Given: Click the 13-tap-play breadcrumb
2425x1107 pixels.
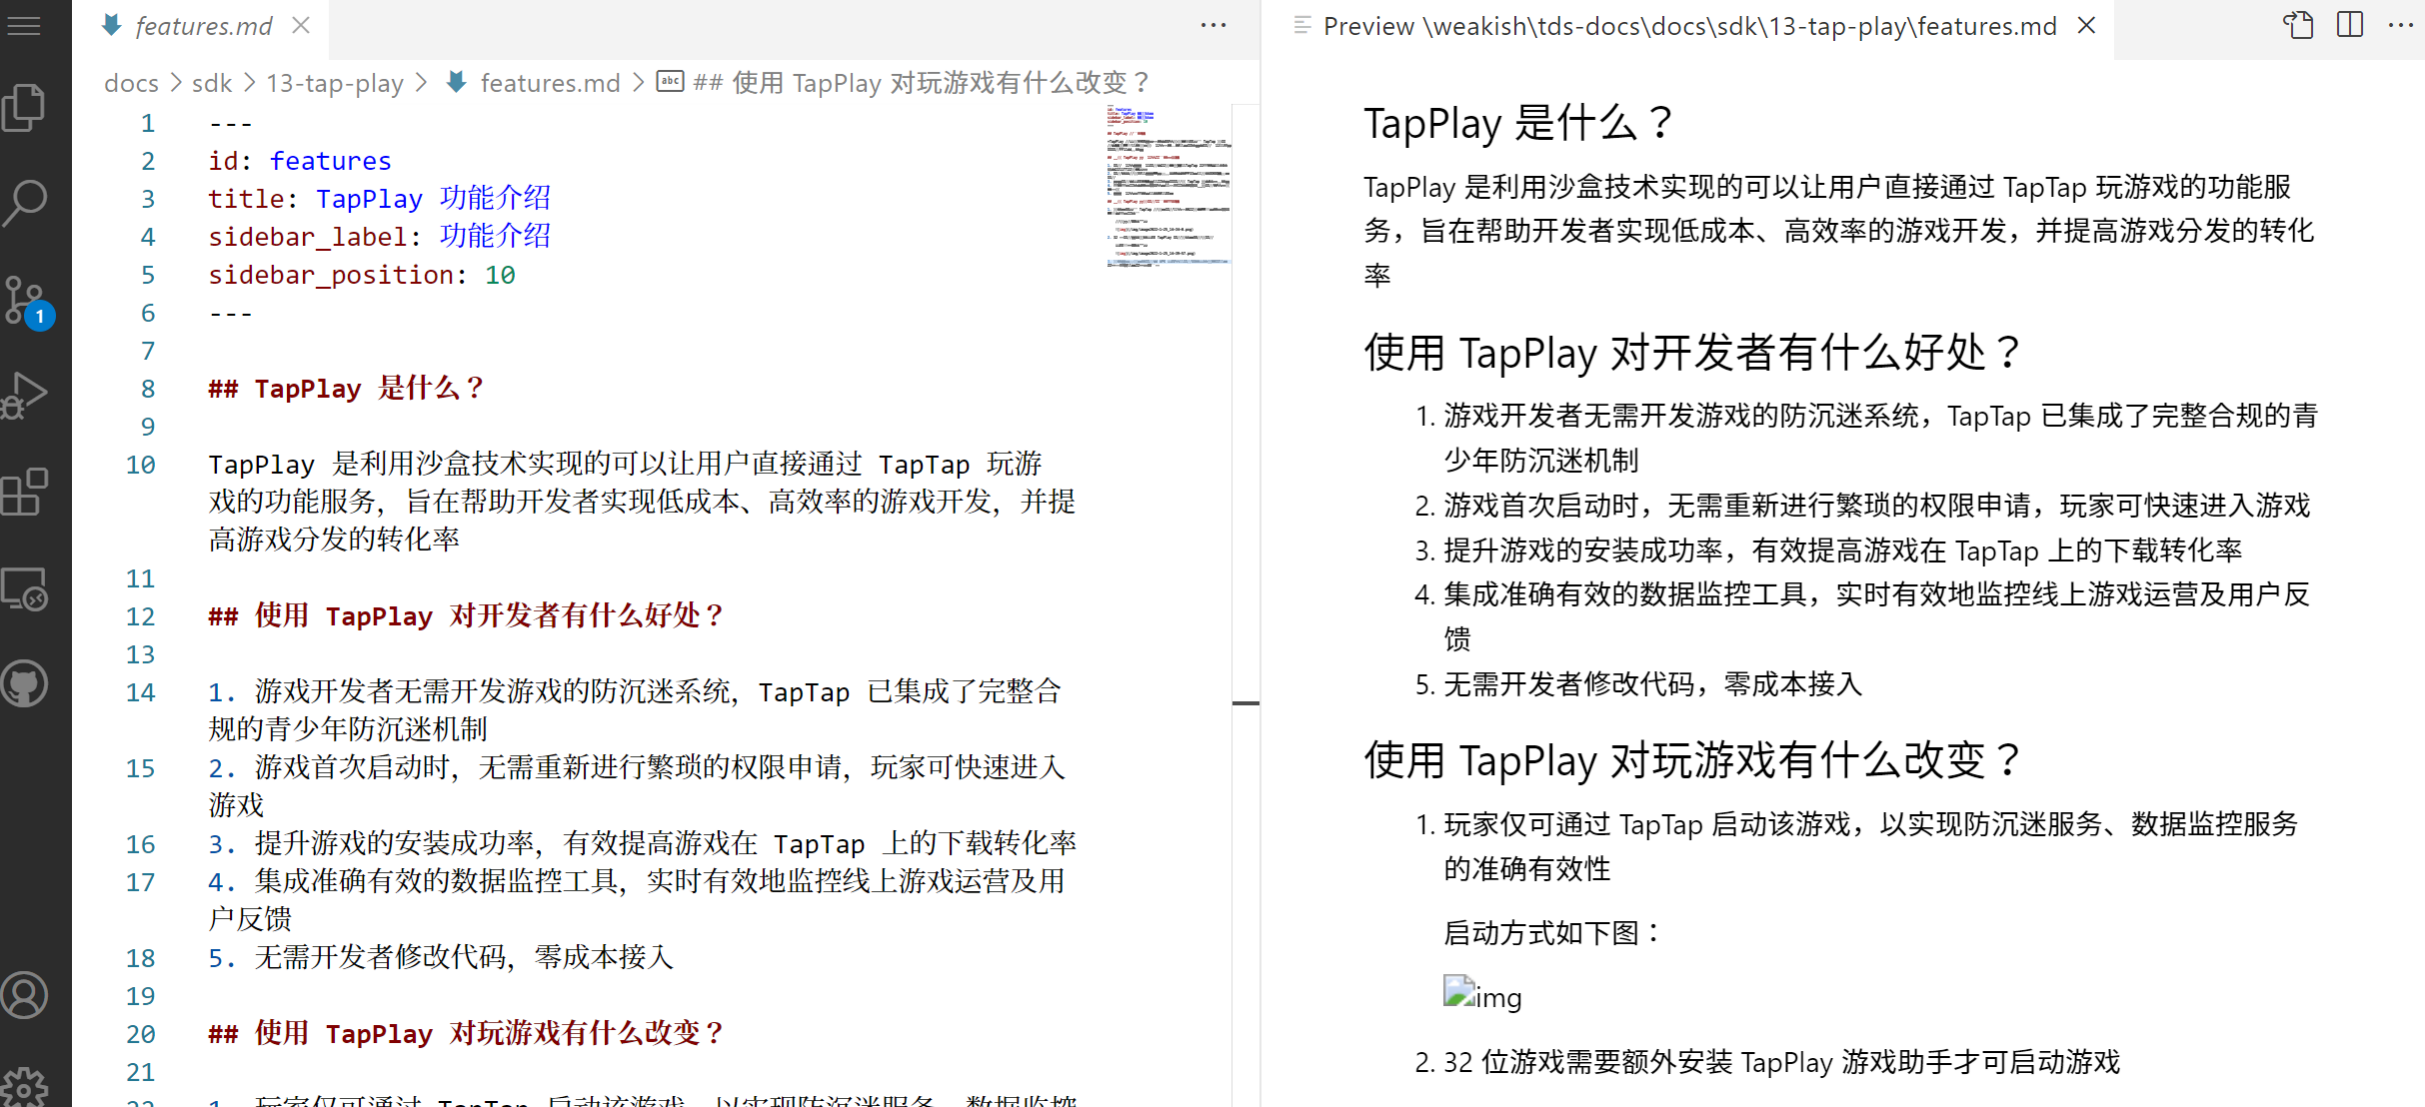Looking at the screenshot, I should 335,83.
